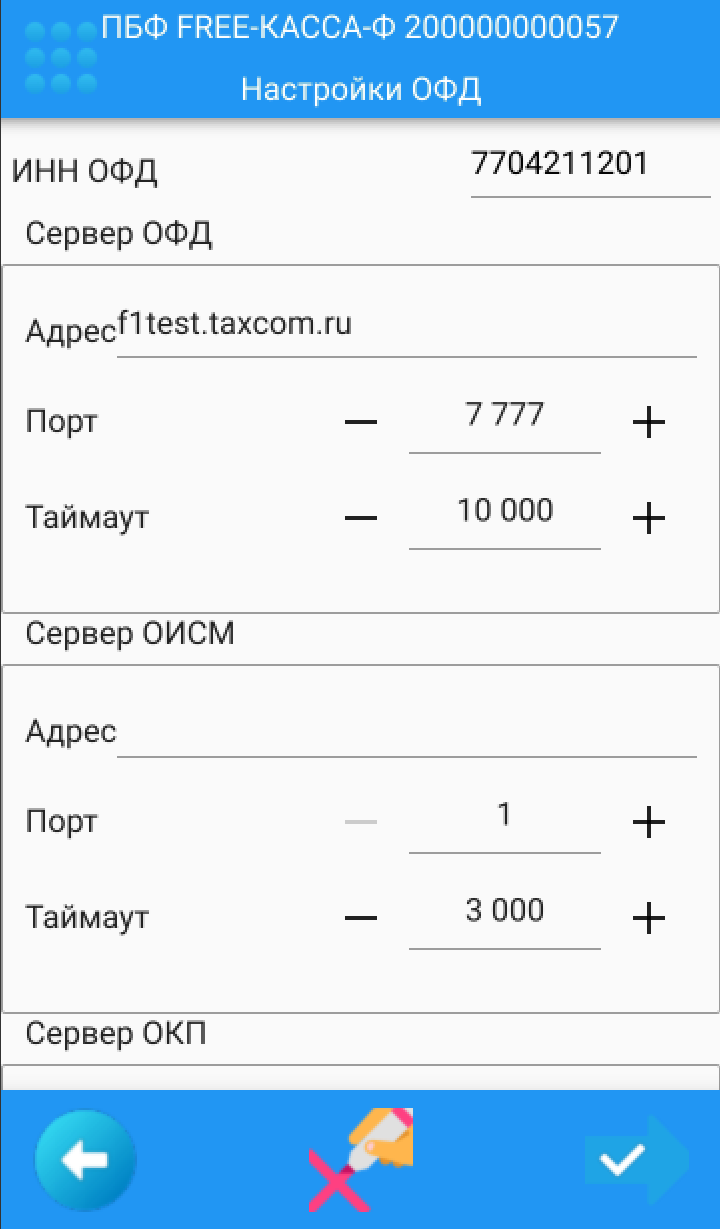
Task: Increase the OFD server timeout
Action: (649, 518)
